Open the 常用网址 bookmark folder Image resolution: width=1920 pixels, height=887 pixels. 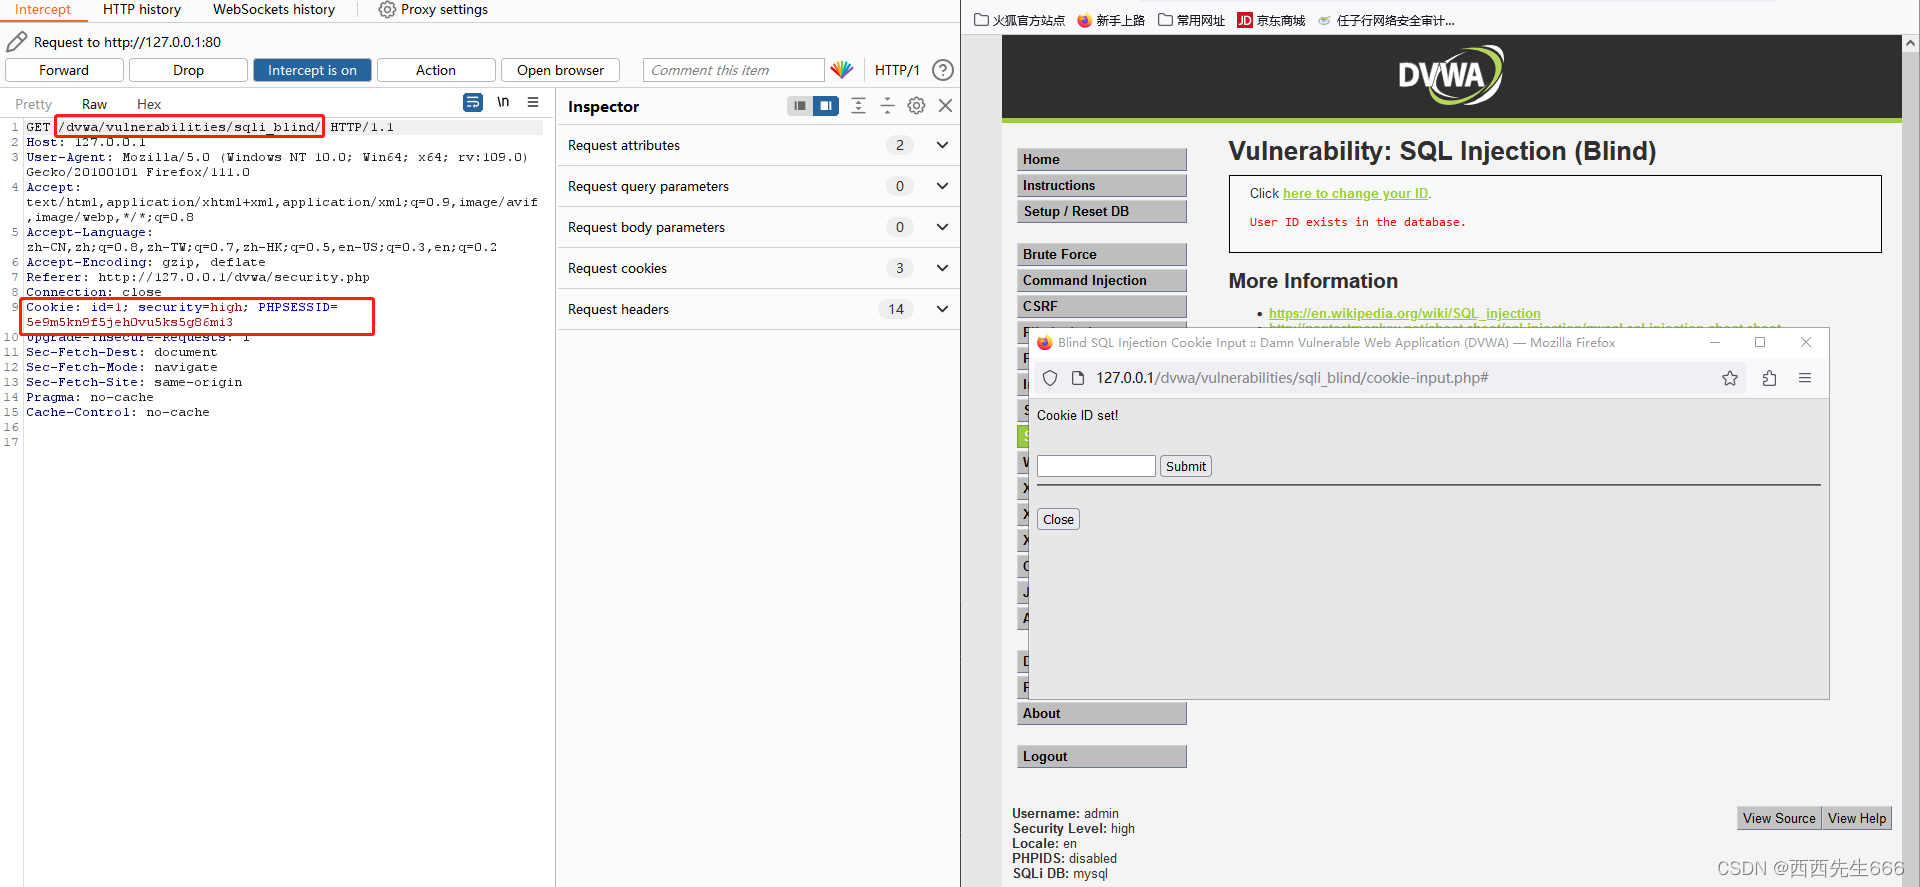(x=1192, y=20)
